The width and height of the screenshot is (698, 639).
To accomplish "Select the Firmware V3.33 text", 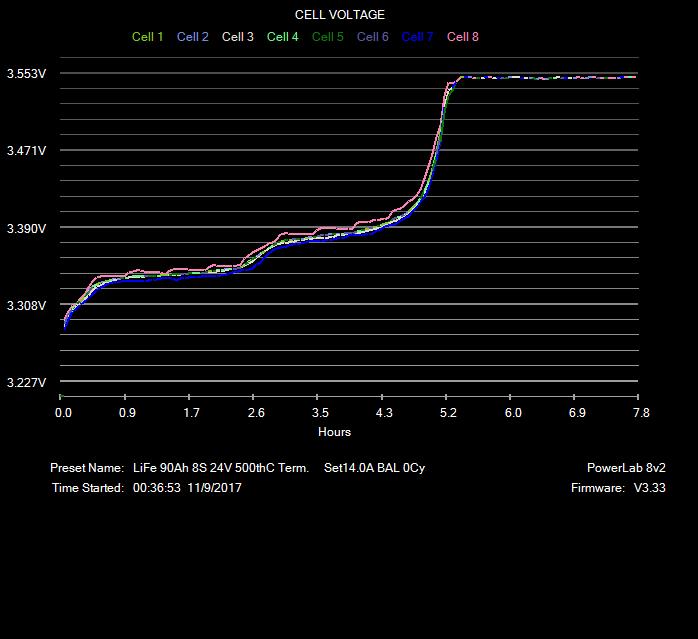I will coord(611,488).
